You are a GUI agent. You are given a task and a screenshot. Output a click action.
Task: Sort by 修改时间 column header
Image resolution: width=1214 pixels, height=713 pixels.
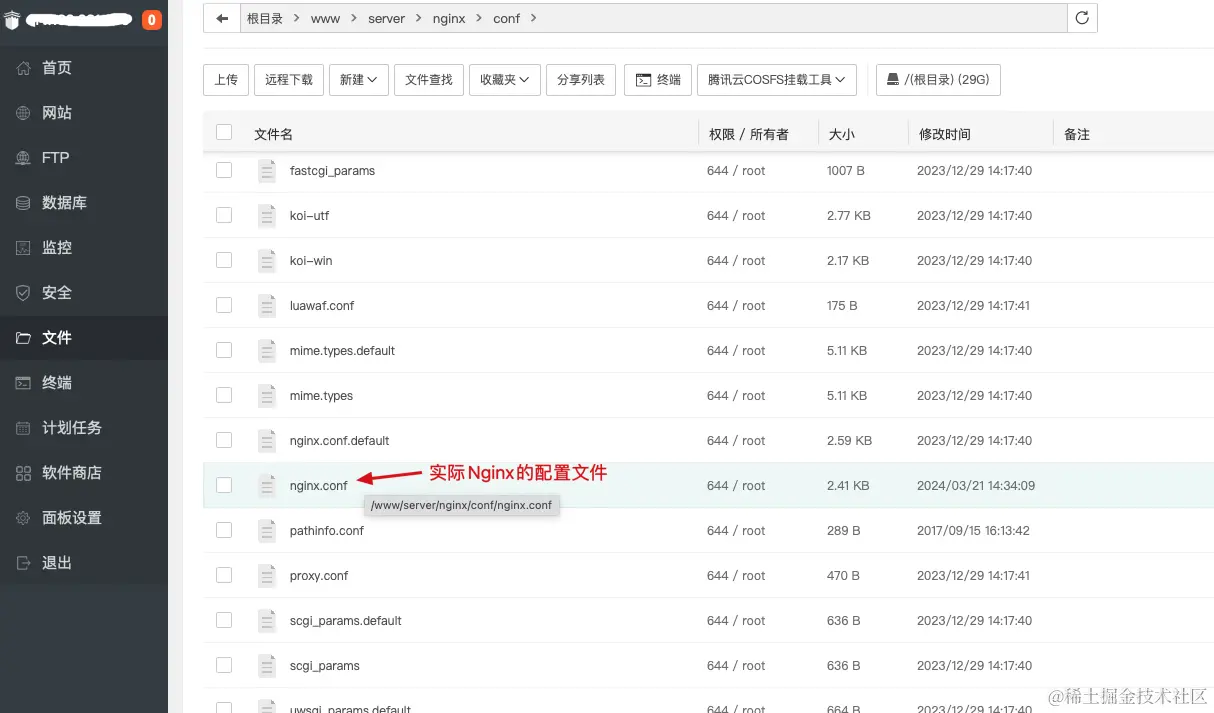(945, 134)
